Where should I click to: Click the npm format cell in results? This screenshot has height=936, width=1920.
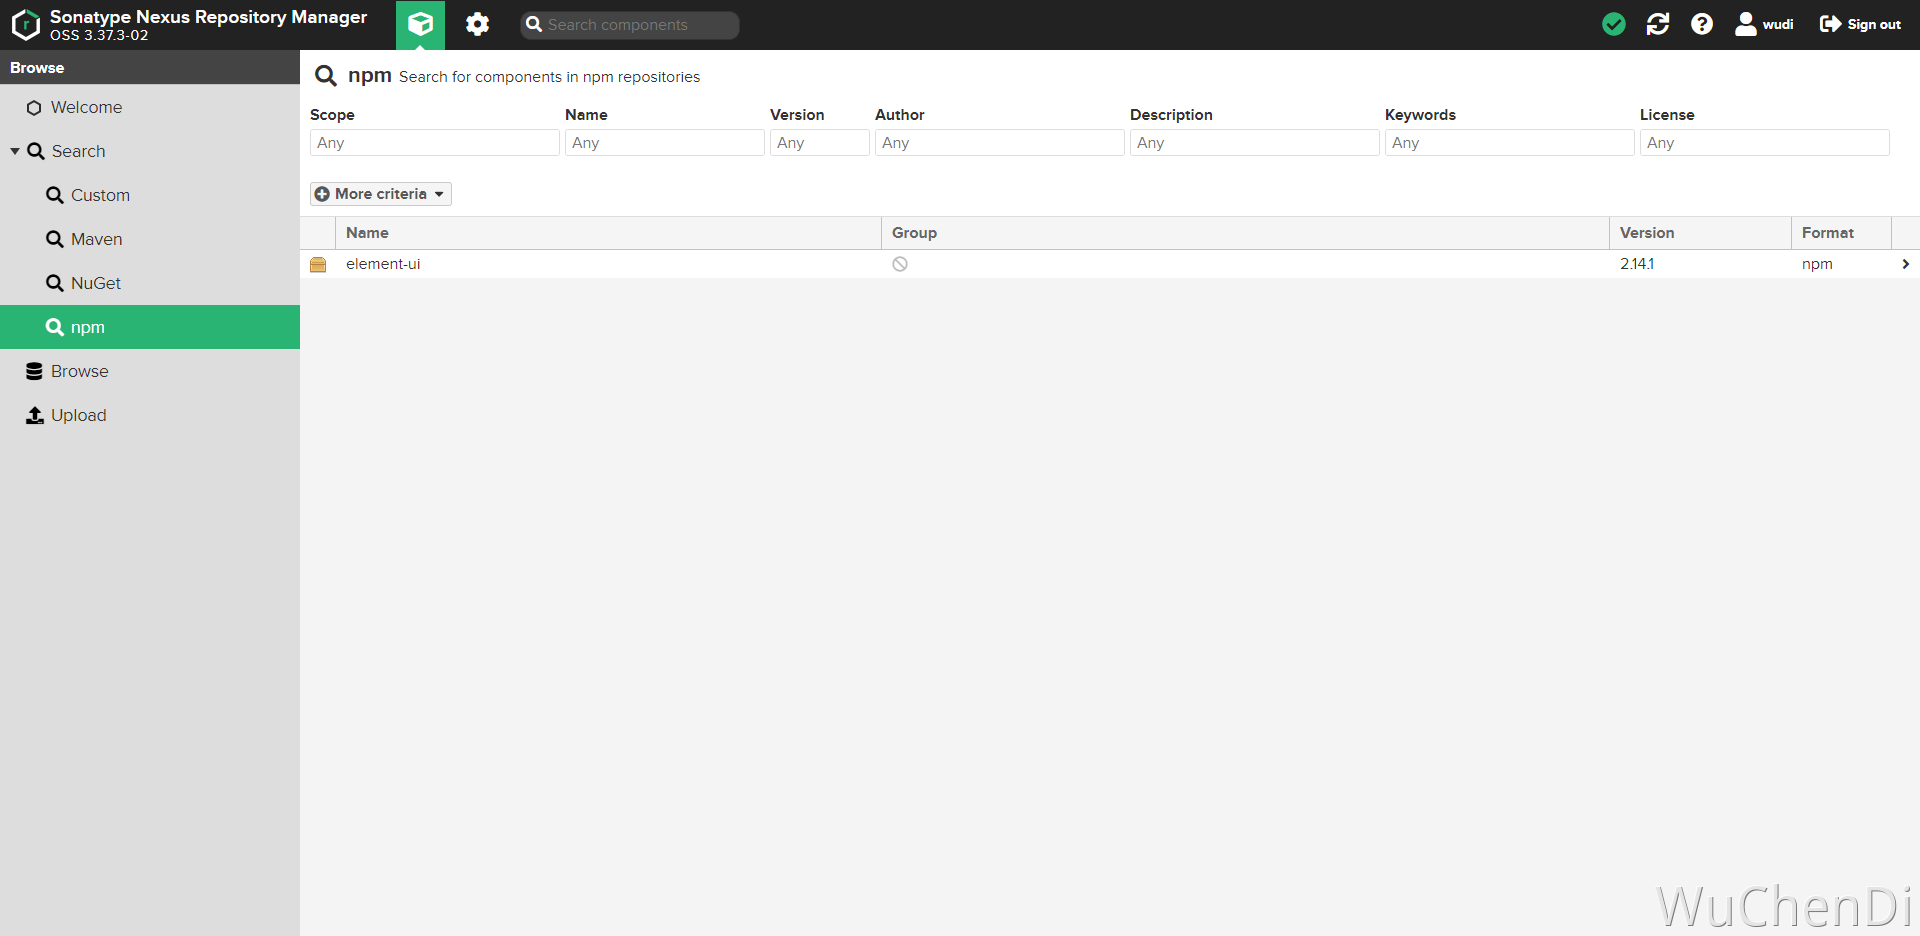[x=1817, y=264]
